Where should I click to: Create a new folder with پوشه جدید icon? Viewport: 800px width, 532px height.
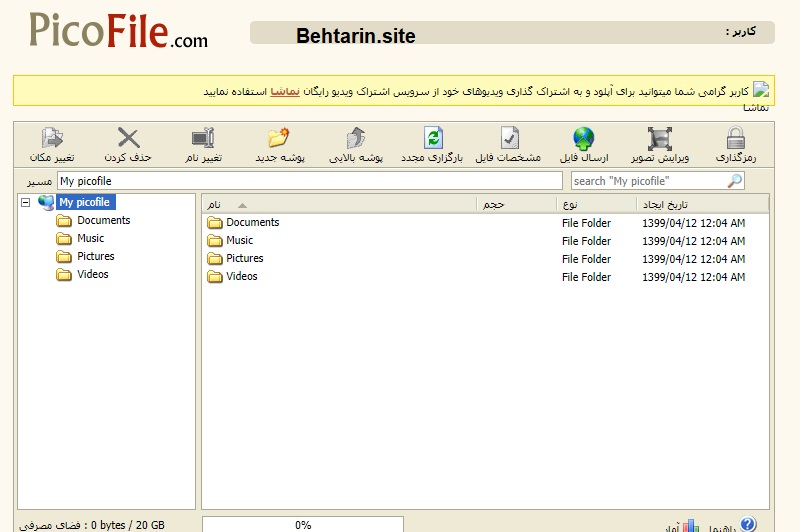tap(279, 138)
